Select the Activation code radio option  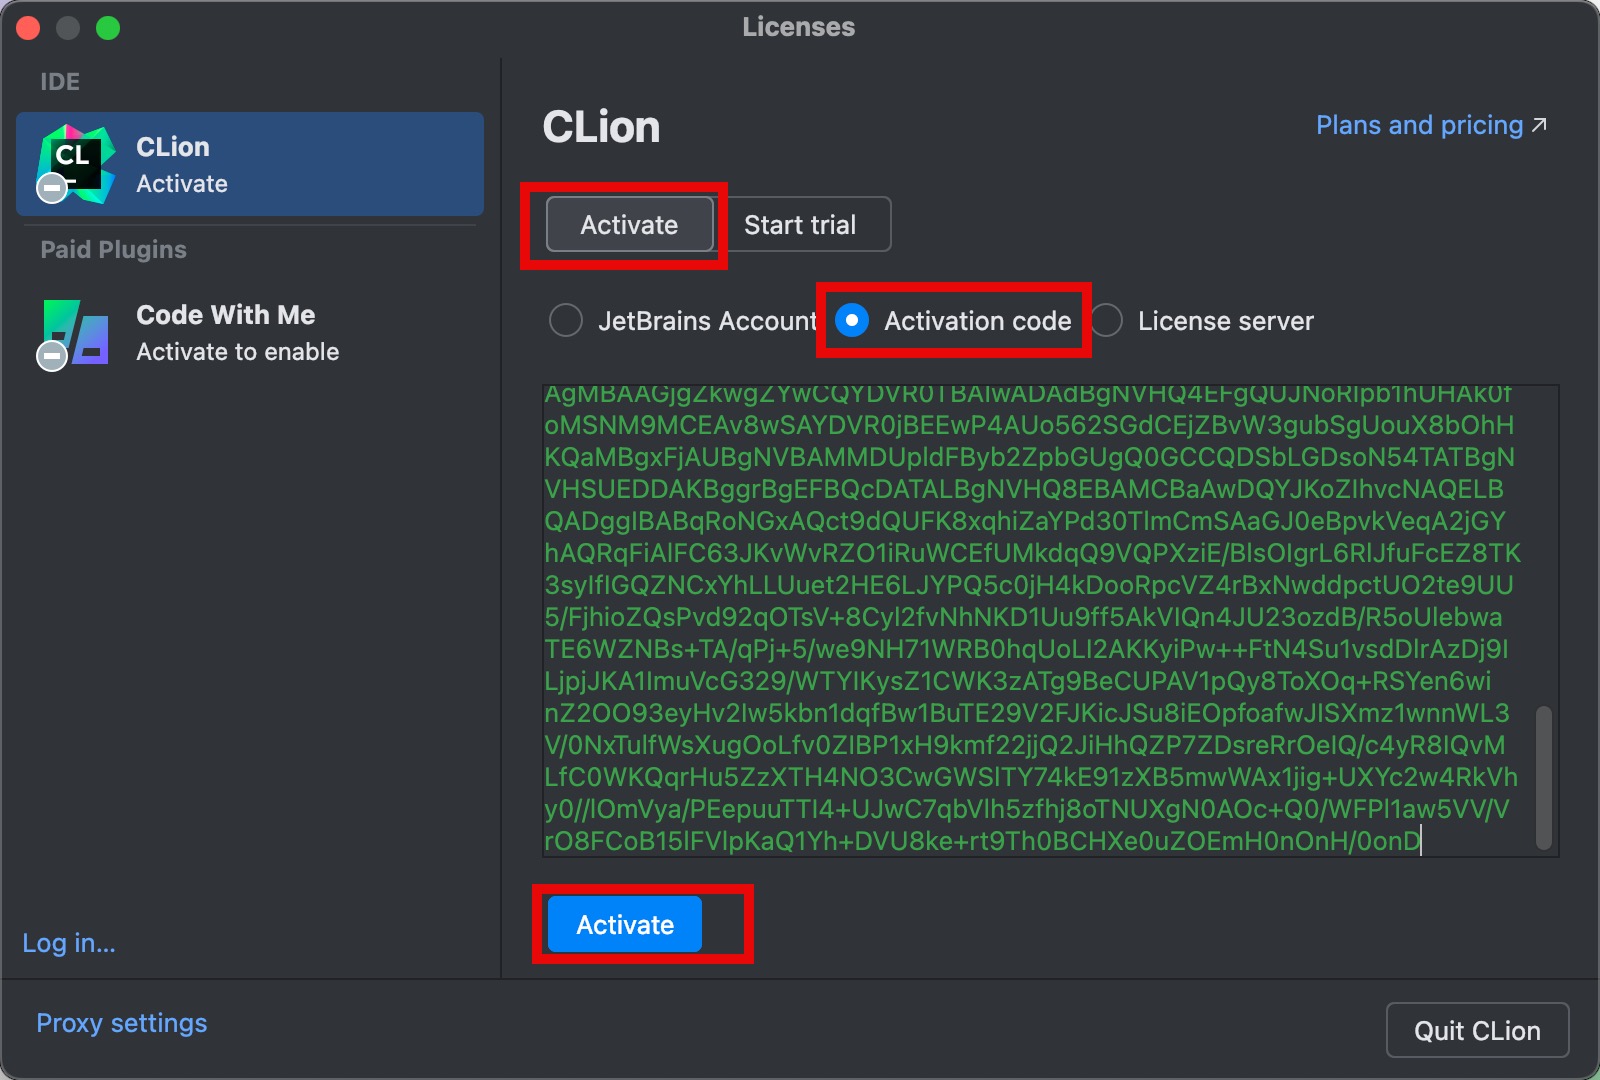[852, 321]
